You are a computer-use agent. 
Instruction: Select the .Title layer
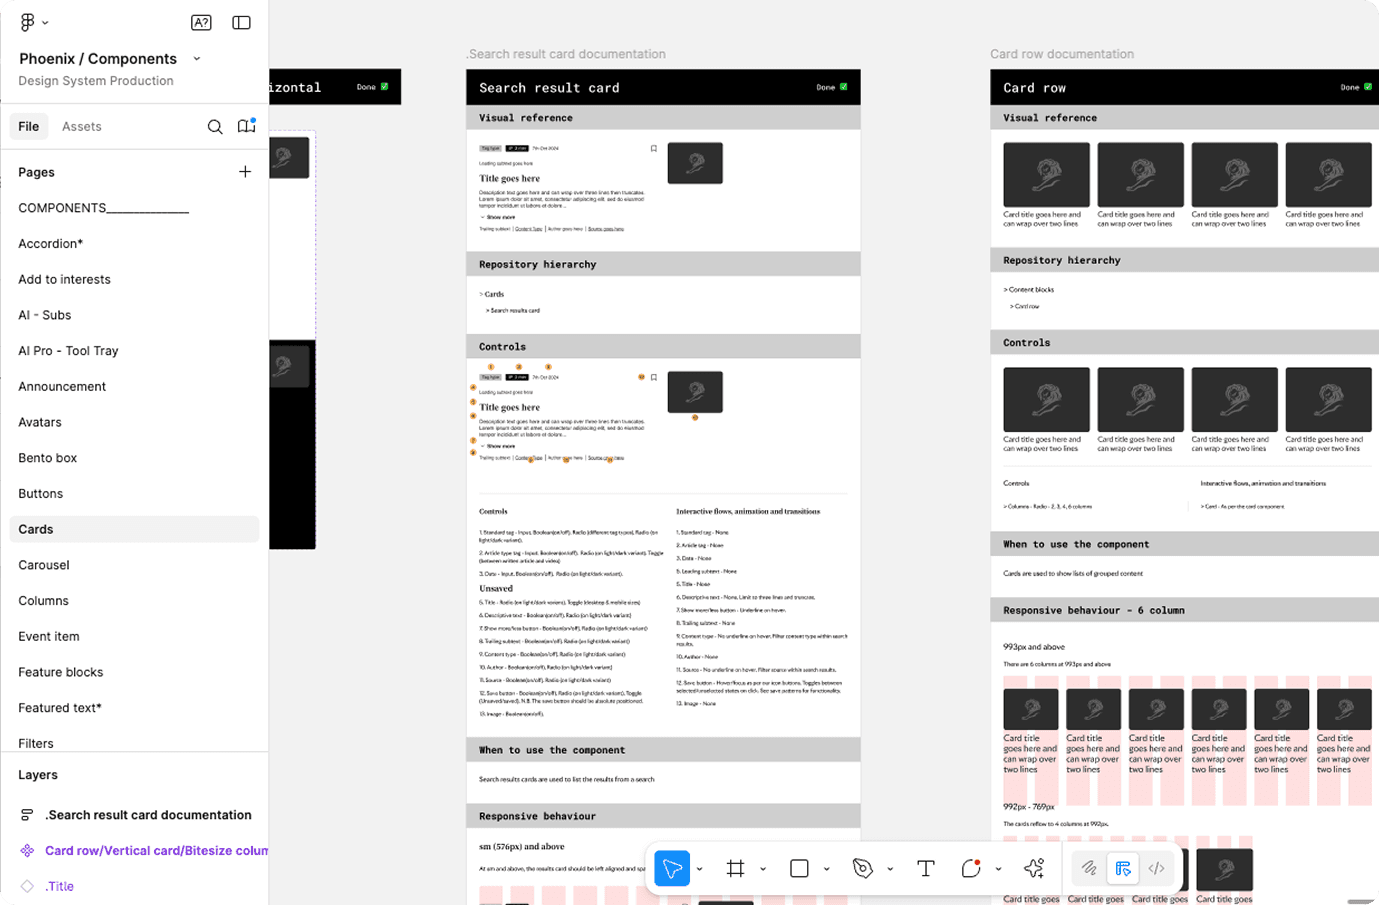59,886
